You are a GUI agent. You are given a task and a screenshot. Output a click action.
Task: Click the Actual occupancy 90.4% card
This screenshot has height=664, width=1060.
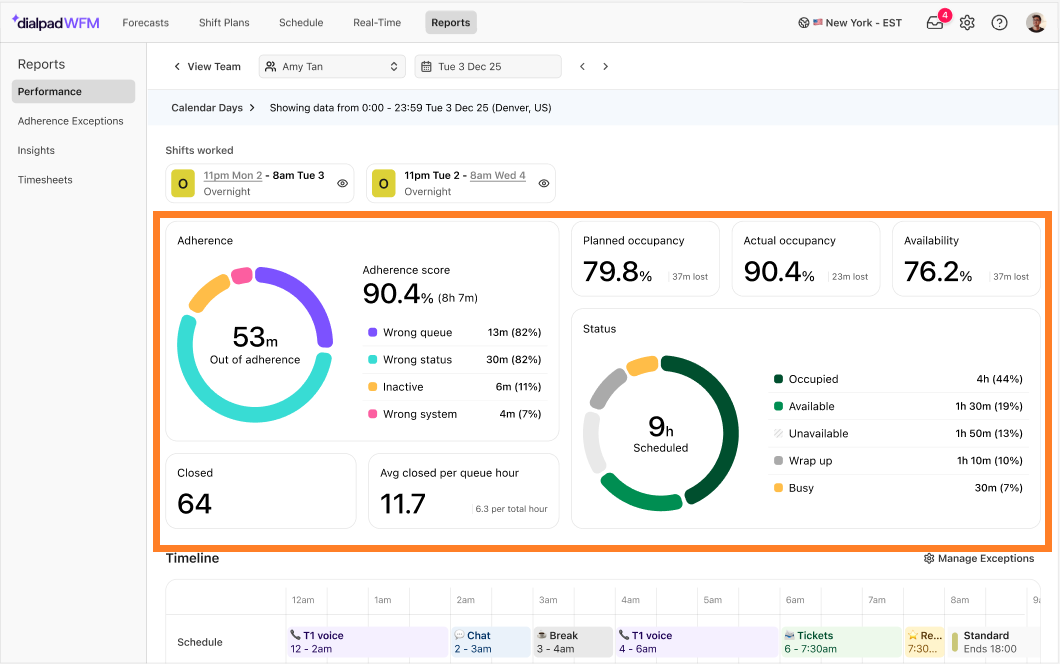806,259
